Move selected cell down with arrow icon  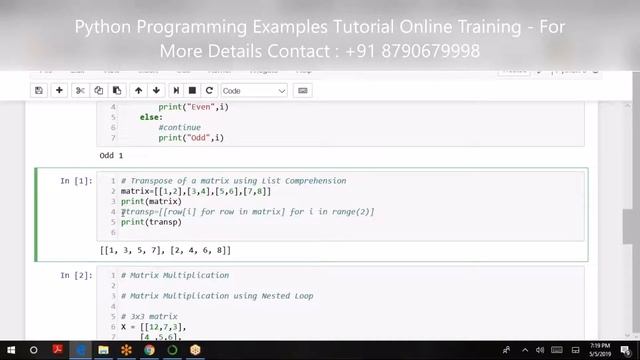[156, 91]
